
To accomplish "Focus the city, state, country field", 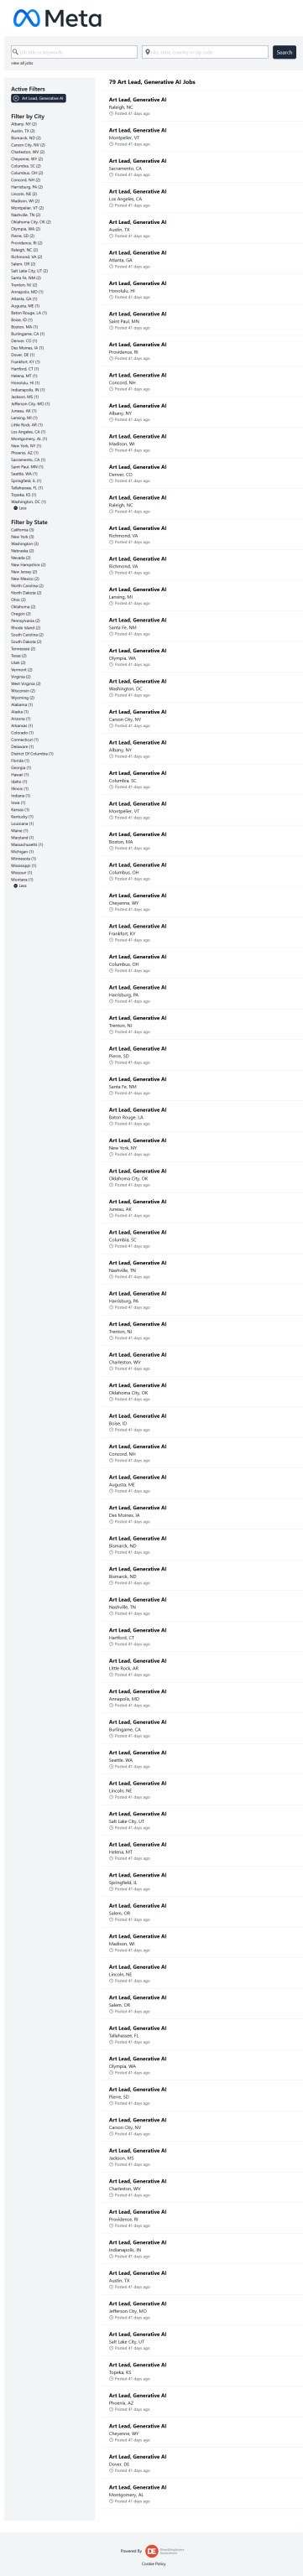I will (205, 52).
